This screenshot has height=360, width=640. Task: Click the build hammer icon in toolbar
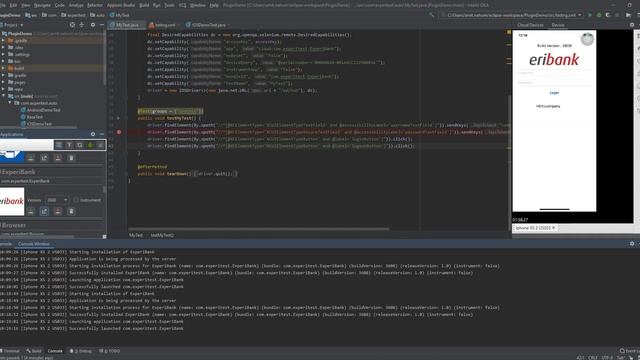click(431, 15)
